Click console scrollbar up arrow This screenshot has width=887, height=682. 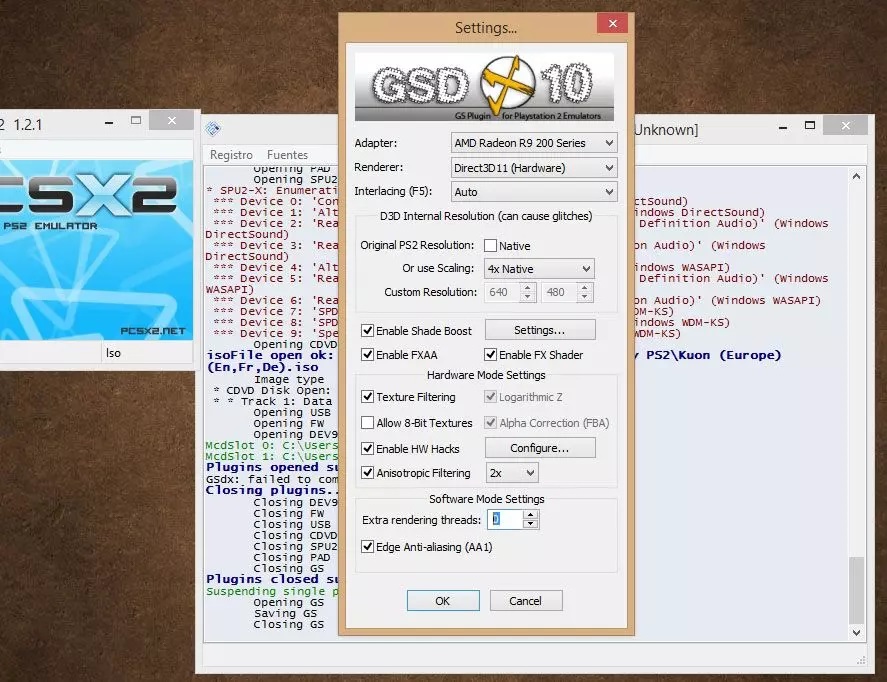point(856,176)
